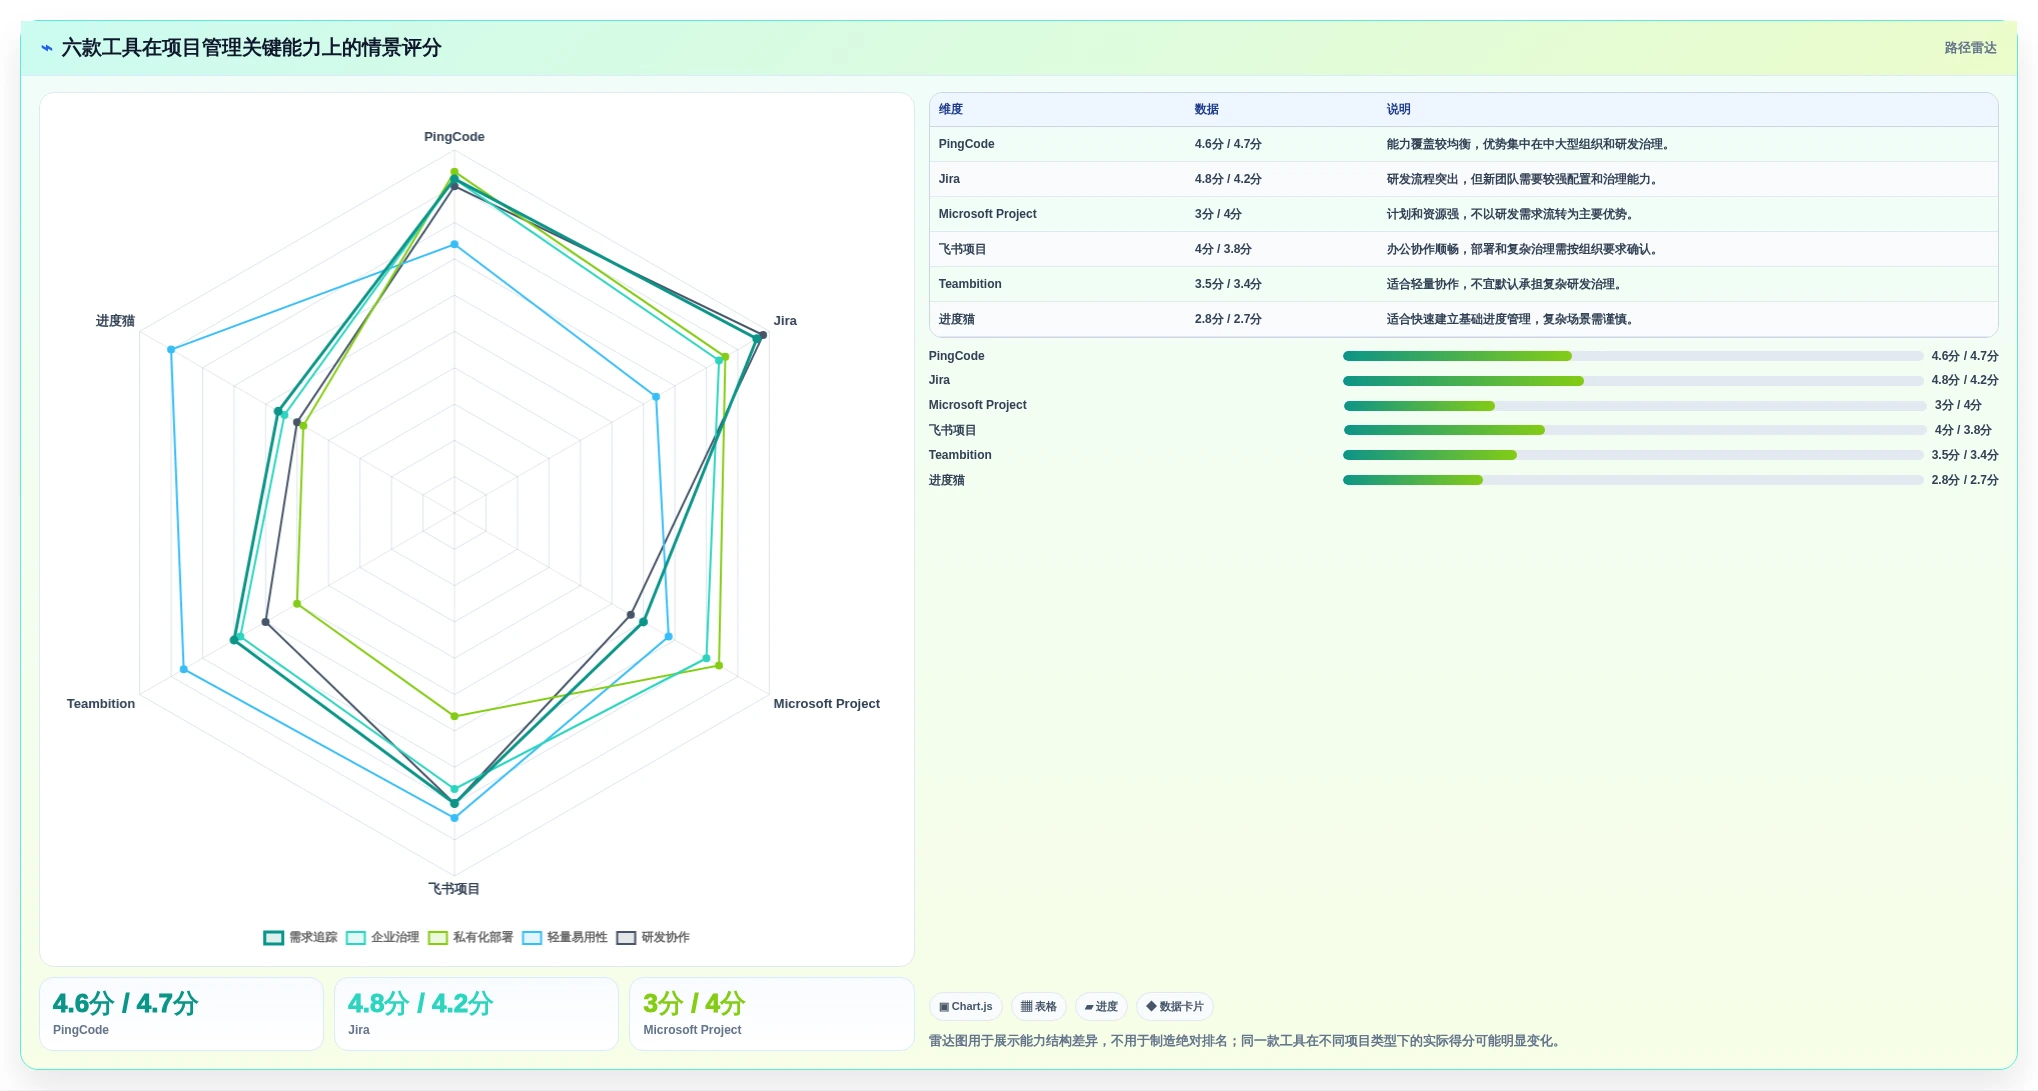Viewport: 2038px width, 1091px height.
Task: Click the description 研发流程突出 for Jira
Action: click(1523, 179)
